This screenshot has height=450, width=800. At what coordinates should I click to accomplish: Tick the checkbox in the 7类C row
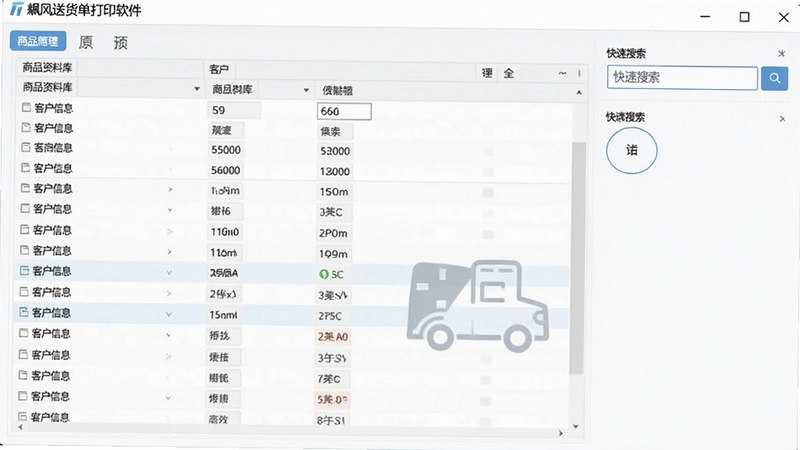(x=23, y=375)
